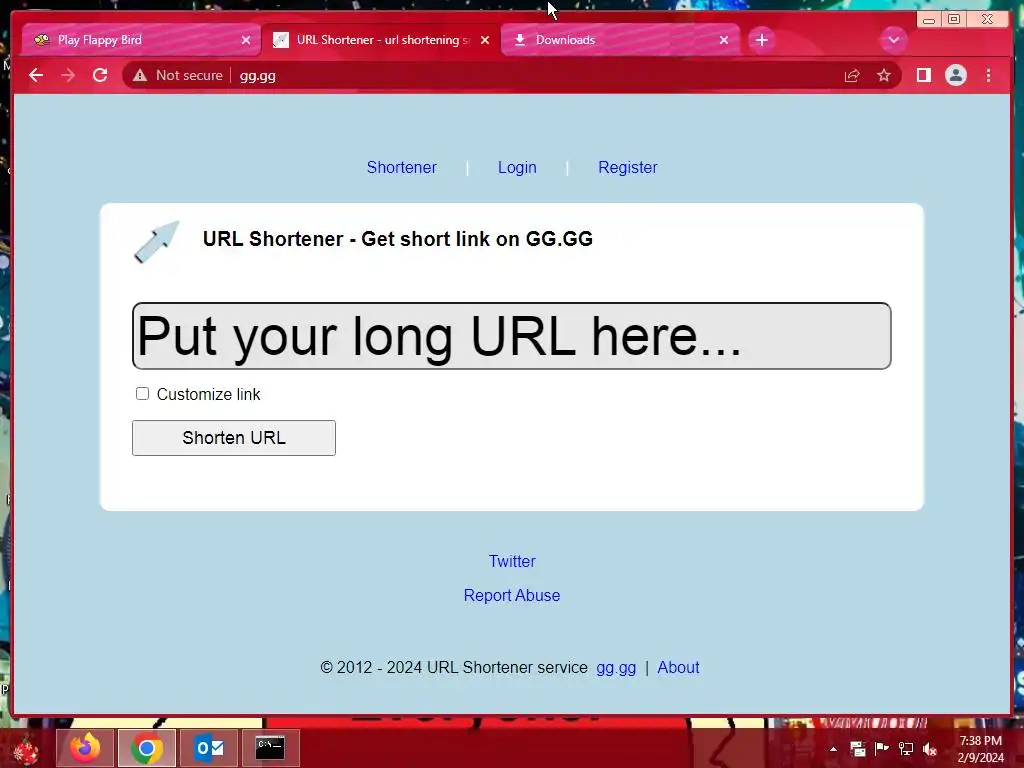The width and height of the screenshot is (1024, 768).
Task: Open the Shortener page link
Action: [x=402, y=168]
